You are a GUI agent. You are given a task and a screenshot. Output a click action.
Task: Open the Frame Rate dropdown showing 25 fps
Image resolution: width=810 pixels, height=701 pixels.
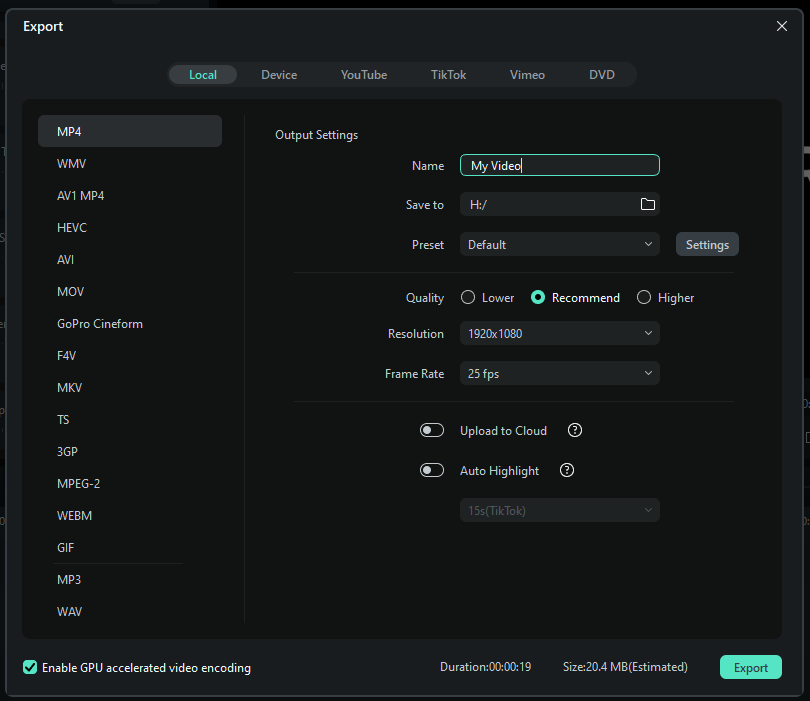pos(559,373)
